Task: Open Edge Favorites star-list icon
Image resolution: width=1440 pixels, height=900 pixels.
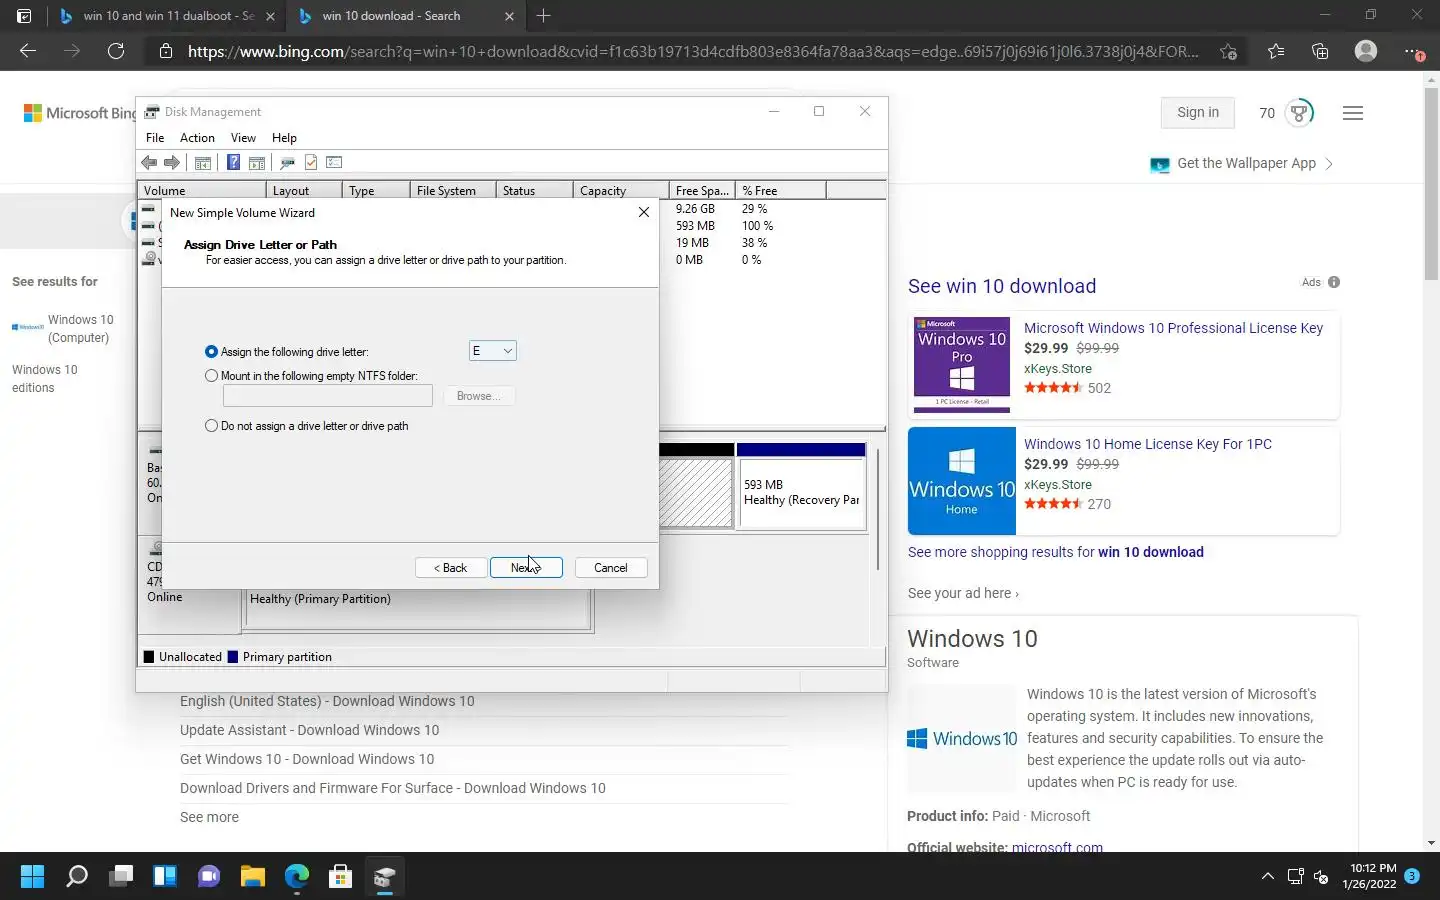Action: pos(1276,51)
